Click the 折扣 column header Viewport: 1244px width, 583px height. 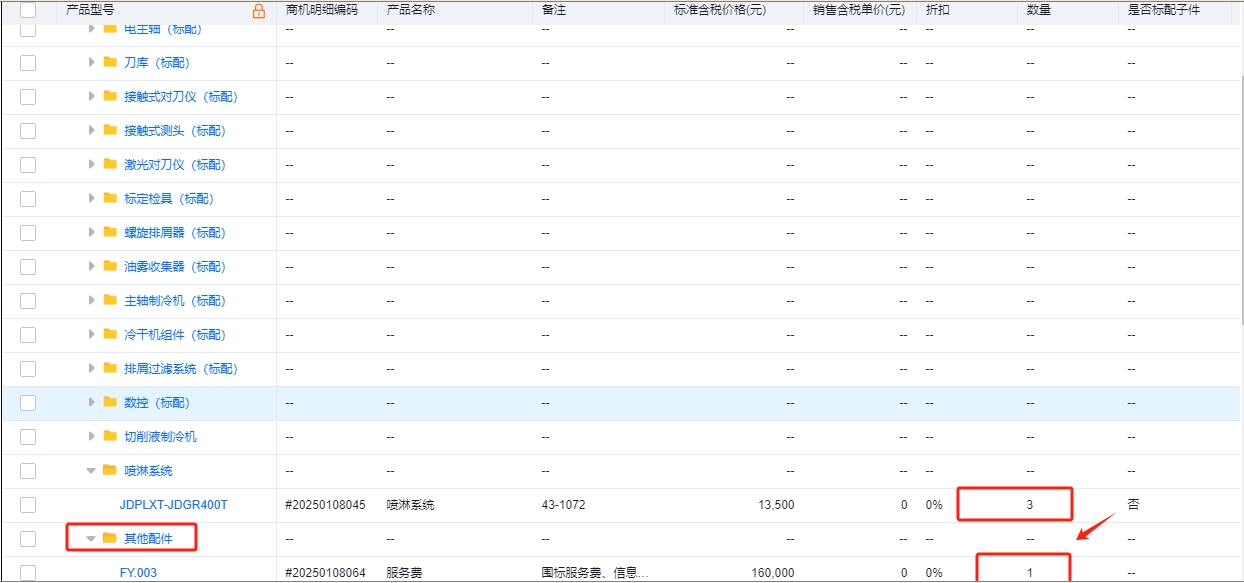937,10
